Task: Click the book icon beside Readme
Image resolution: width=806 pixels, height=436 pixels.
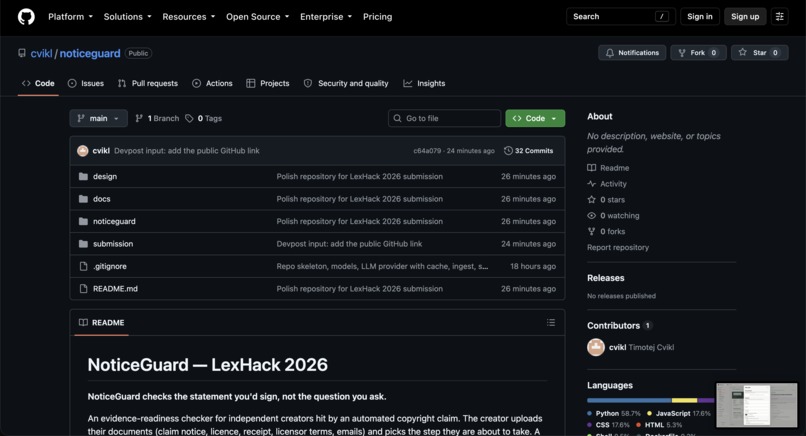Action: [x=592, y=168]
